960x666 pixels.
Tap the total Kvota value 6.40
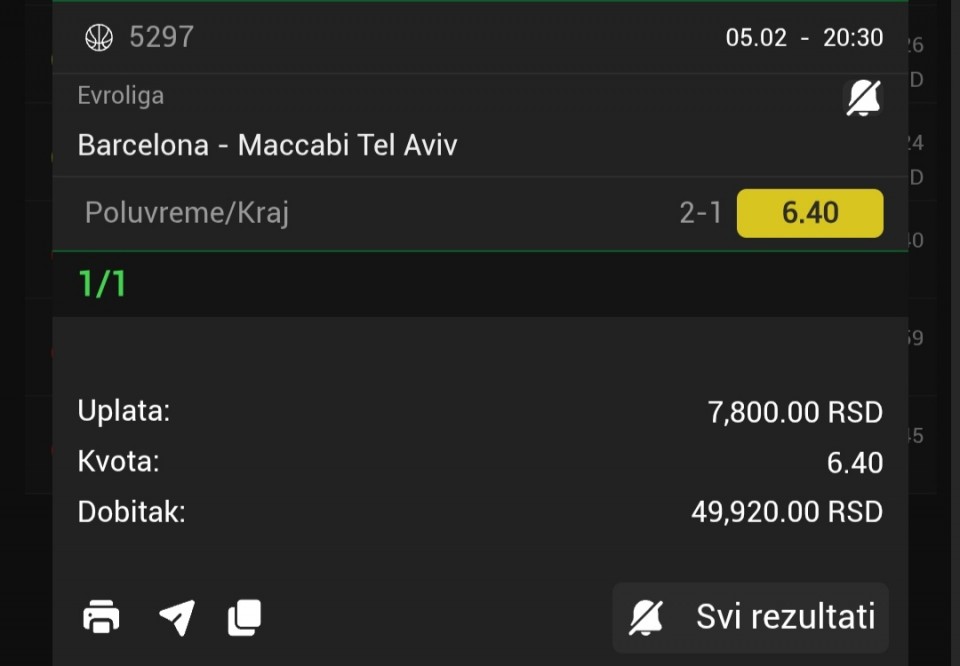[855, 463]
